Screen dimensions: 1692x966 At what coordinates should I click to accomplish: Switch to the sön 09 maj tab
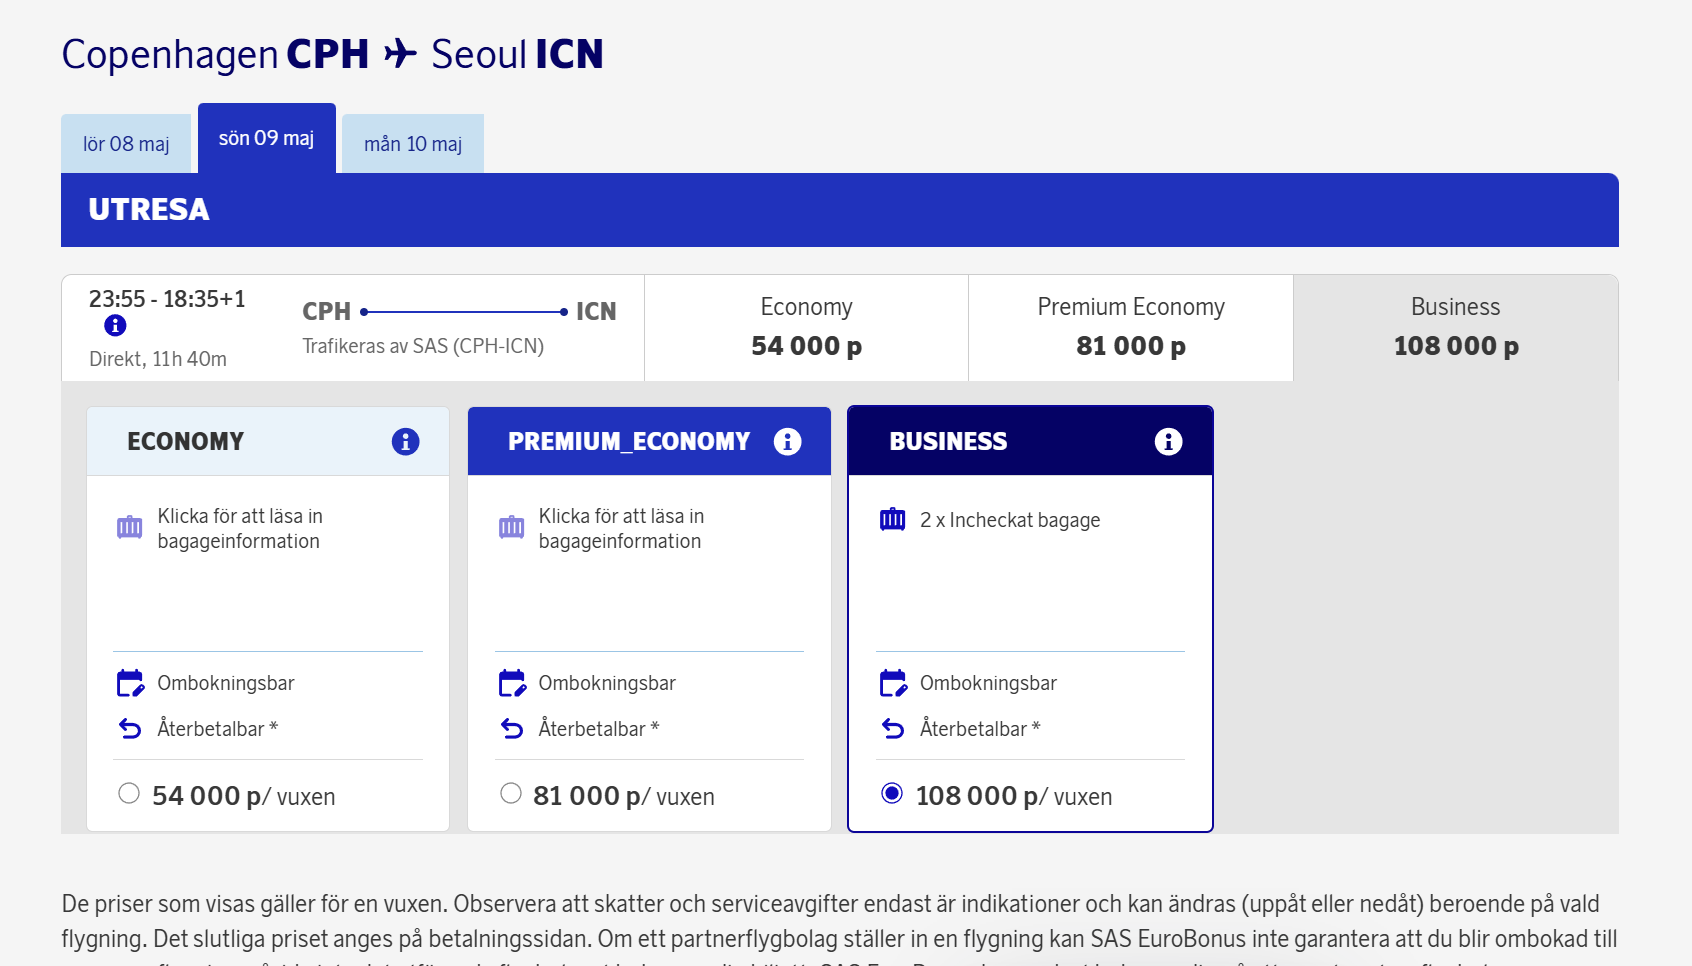tap(267, 138)
